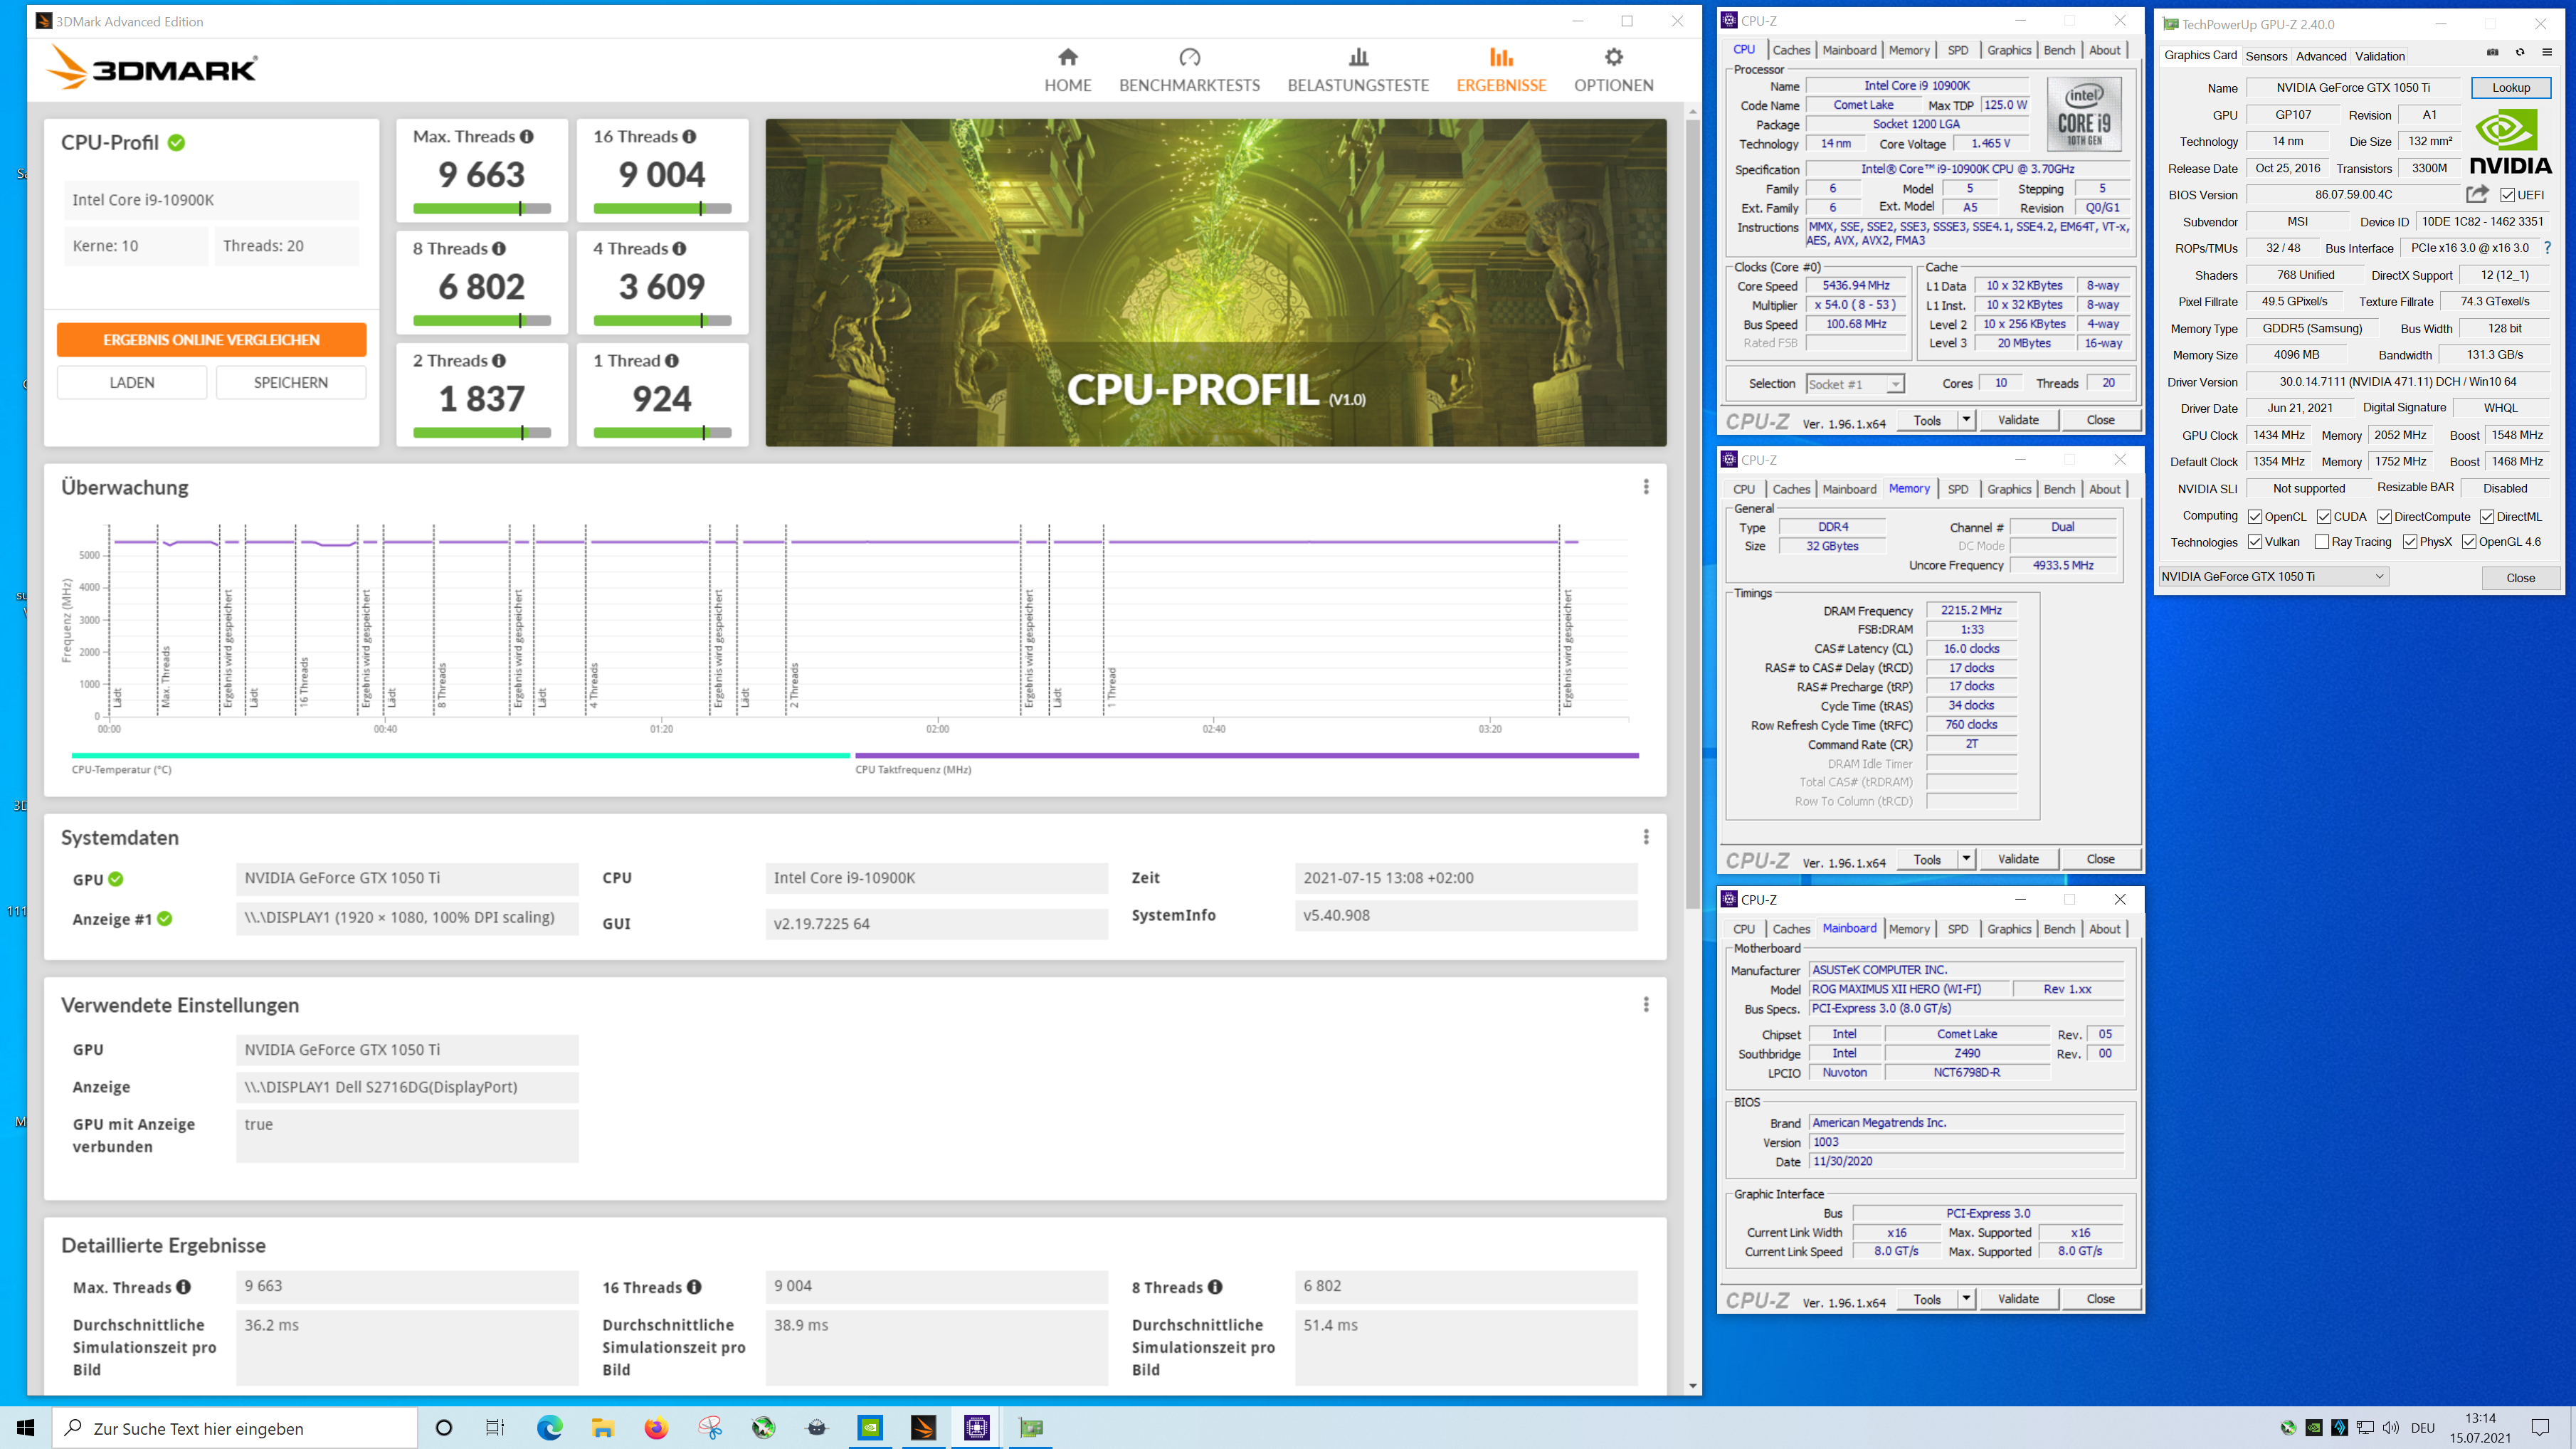Open Verwendete Einstellungen three-dot menu
2576x1449 pixels.
(1646, 1005)
